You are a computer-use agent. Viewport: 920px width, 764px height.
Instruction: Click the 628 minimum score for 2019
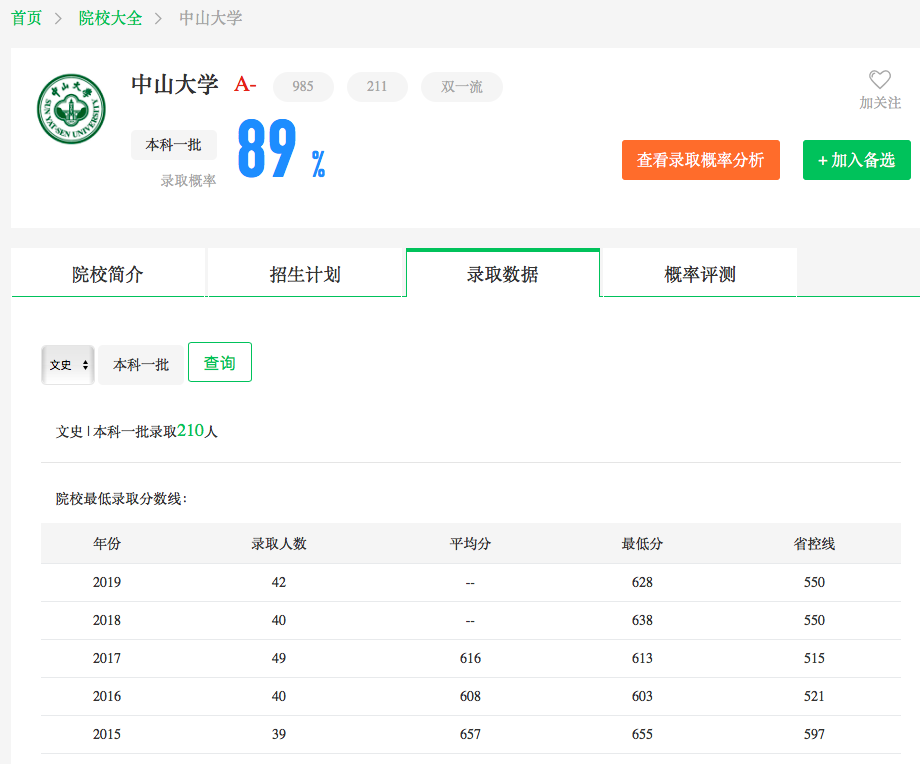tap(642, 582)
